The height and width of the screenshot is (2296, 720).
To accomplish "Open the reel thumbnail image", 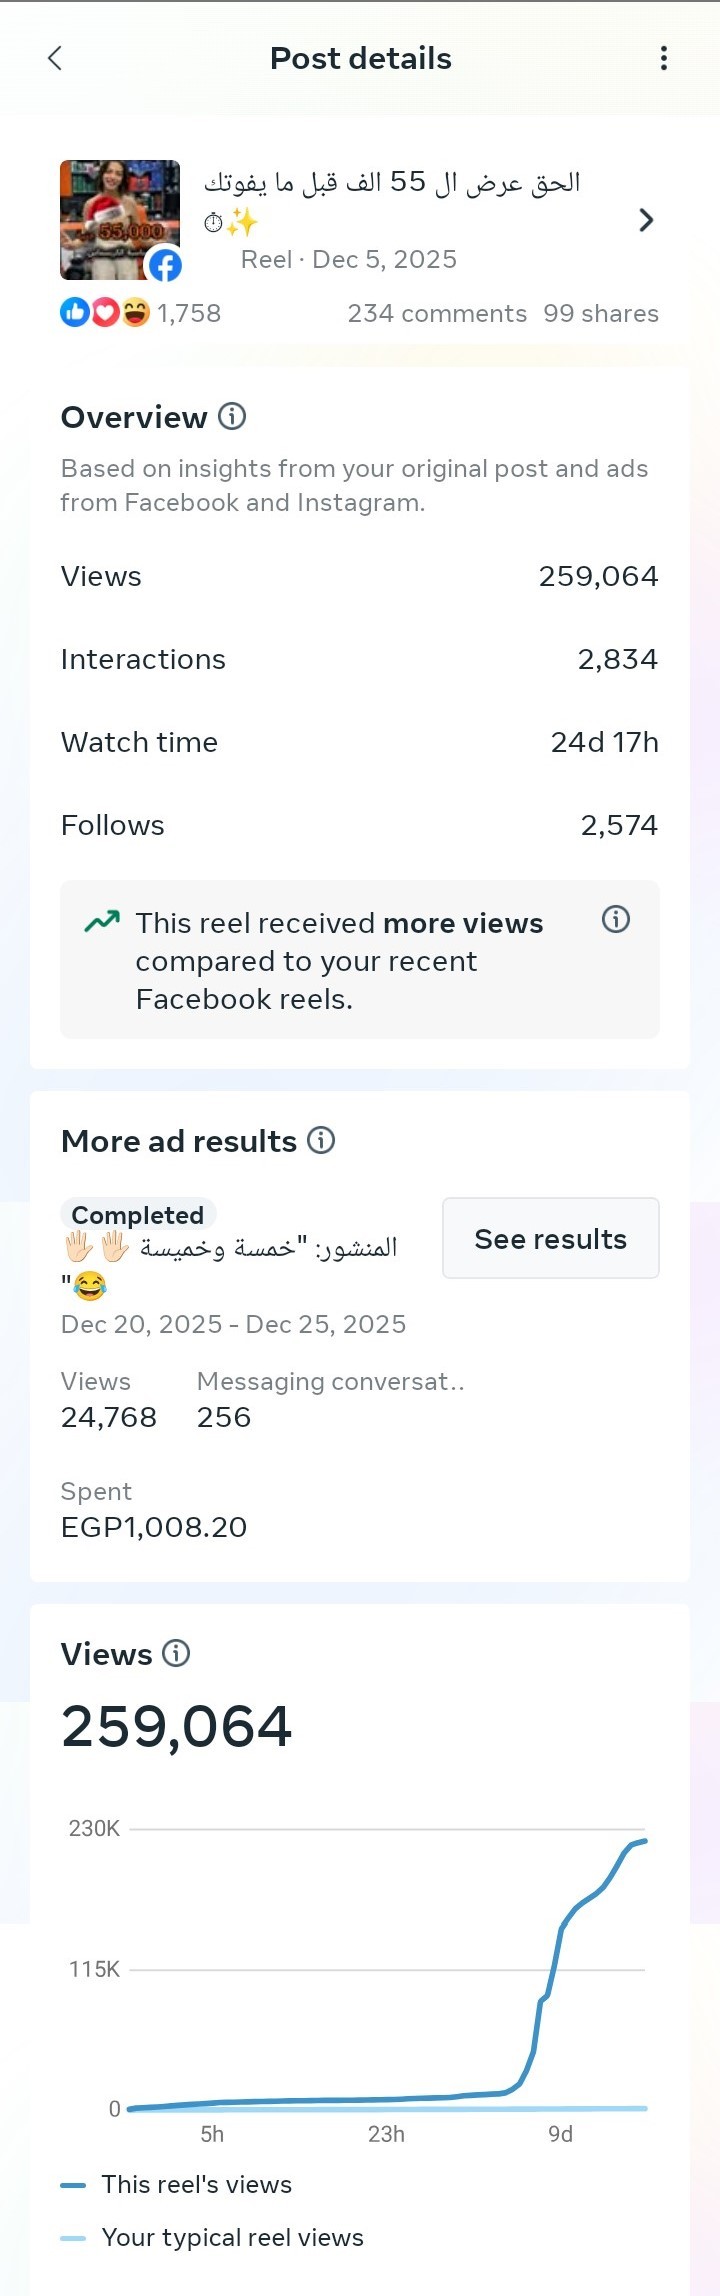I will 120,220.
